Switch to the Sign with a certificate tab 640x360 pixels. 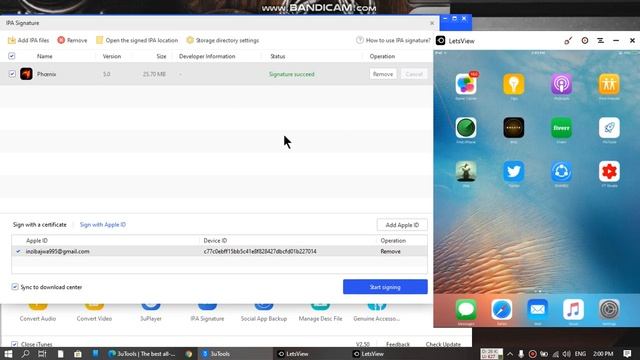(40, 224)
